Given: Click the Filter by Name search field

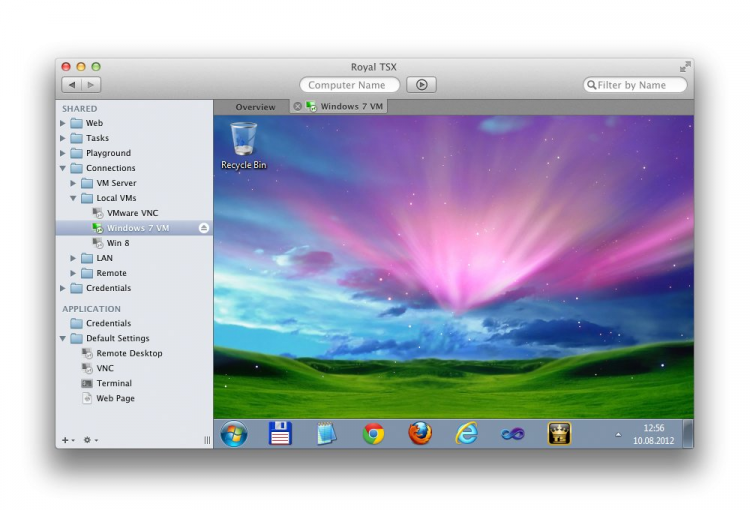Looking at the screenshot, I should (635, 85).
